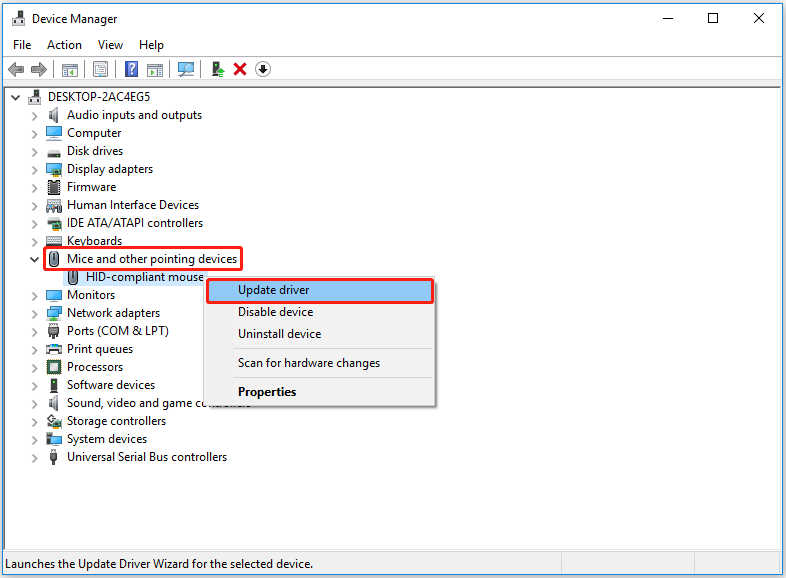Select the Mice and other pointing devices label
The width and height of the screenshot is (786, 578).
tap(152, 259)
